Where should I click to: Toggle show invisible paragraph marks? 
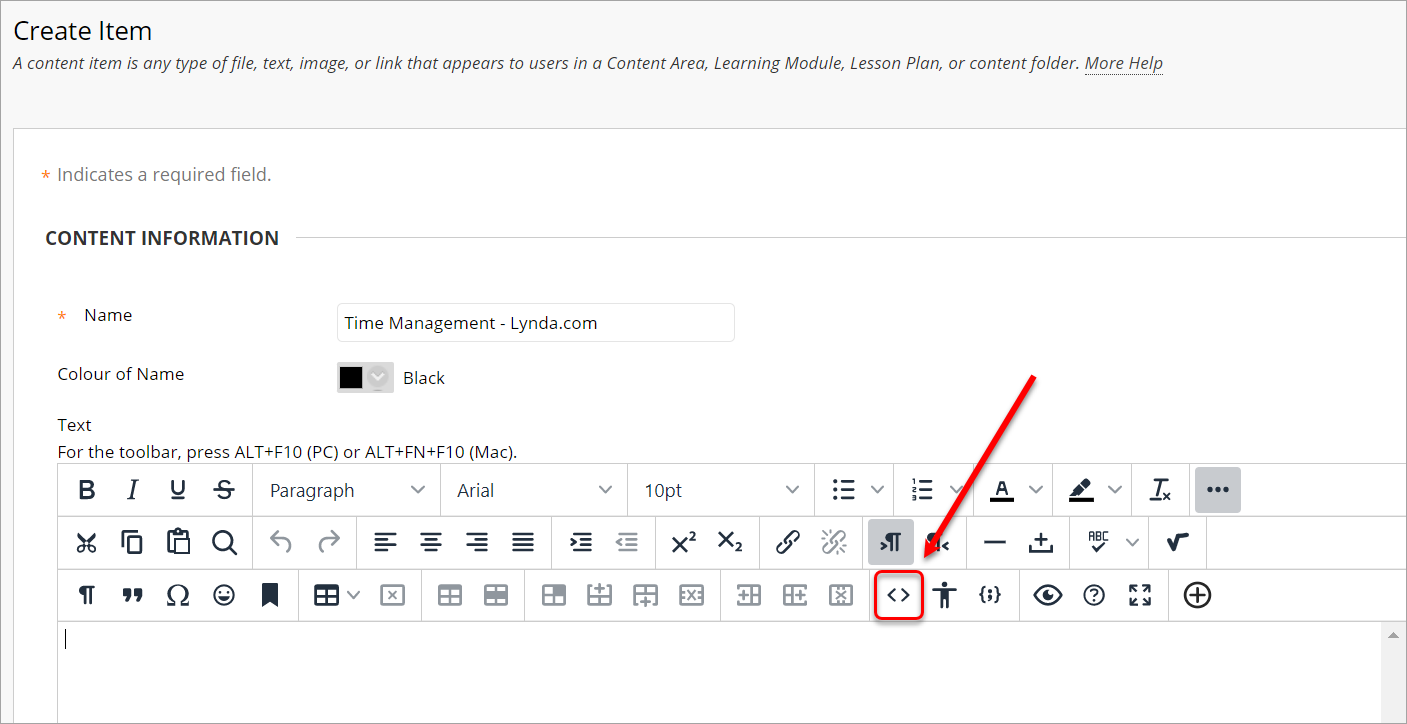87,595
